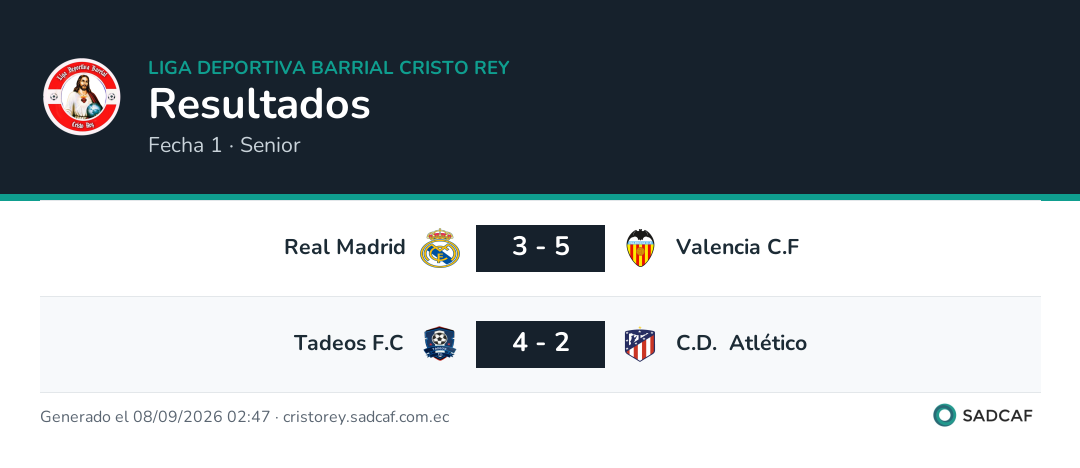Click the Generado el 08/09/2026 timestamp
1080x468 pixels.
coord(155,417)
